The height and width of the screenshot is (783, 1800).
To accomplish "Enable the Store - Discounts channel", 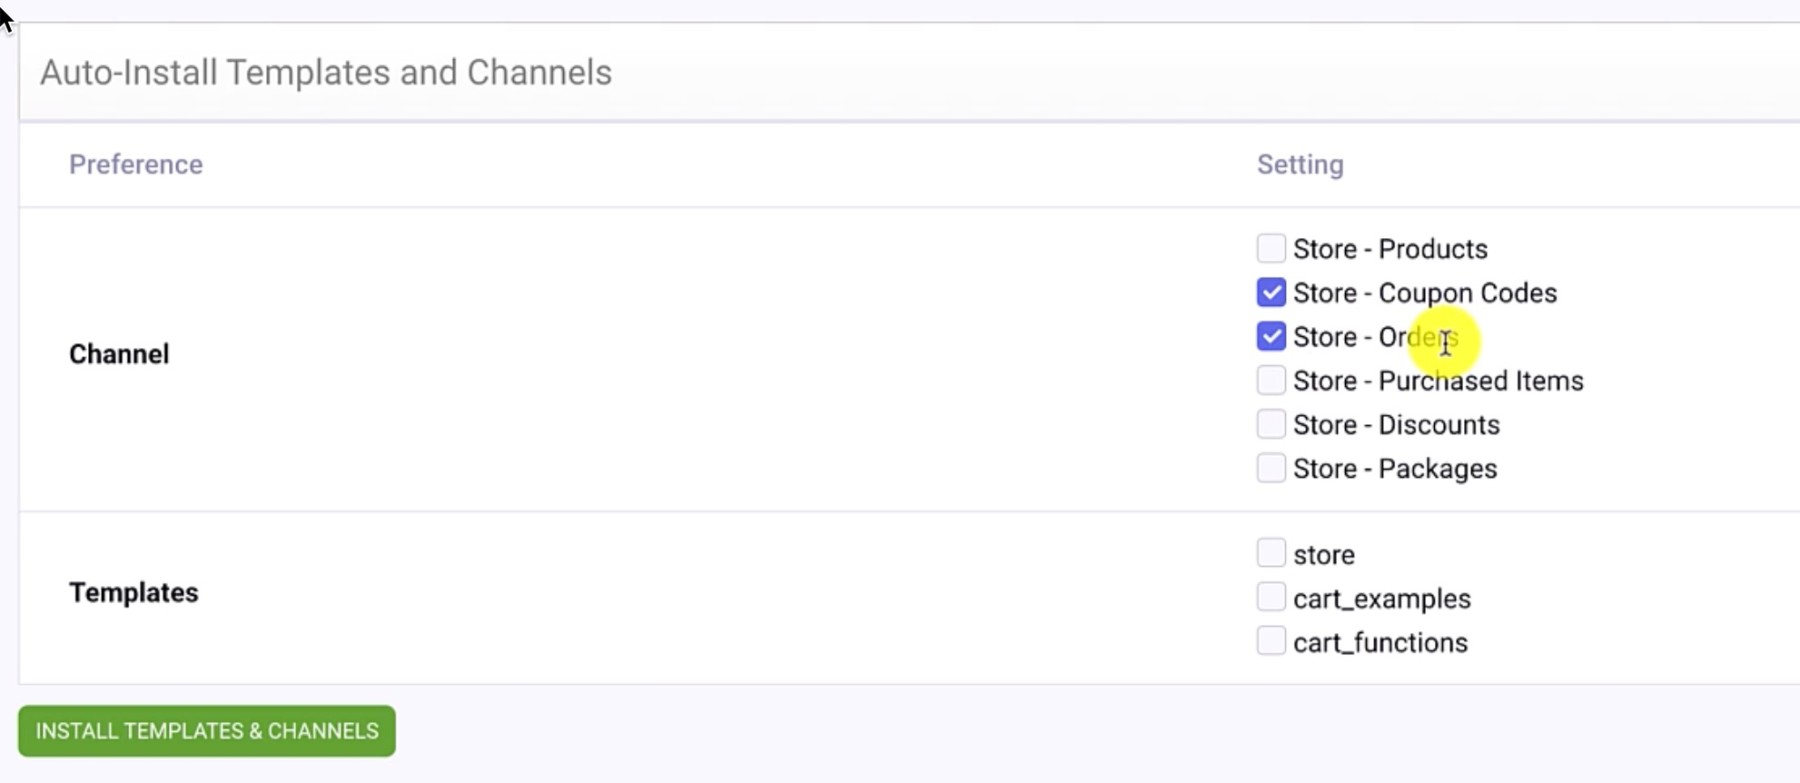I will (1270, 423).
